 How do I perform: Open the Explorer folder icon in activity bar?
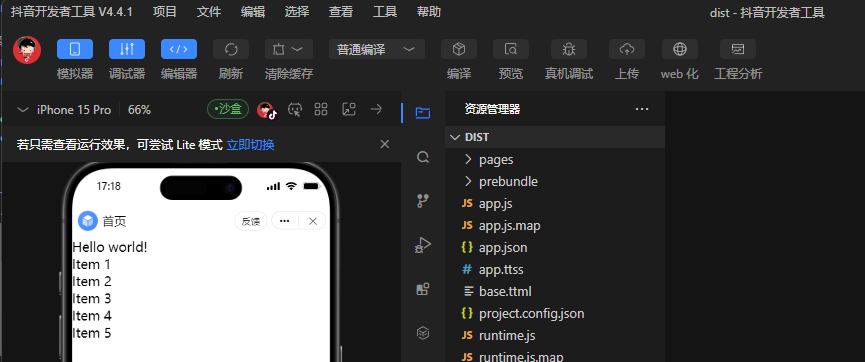coord(423,113)
